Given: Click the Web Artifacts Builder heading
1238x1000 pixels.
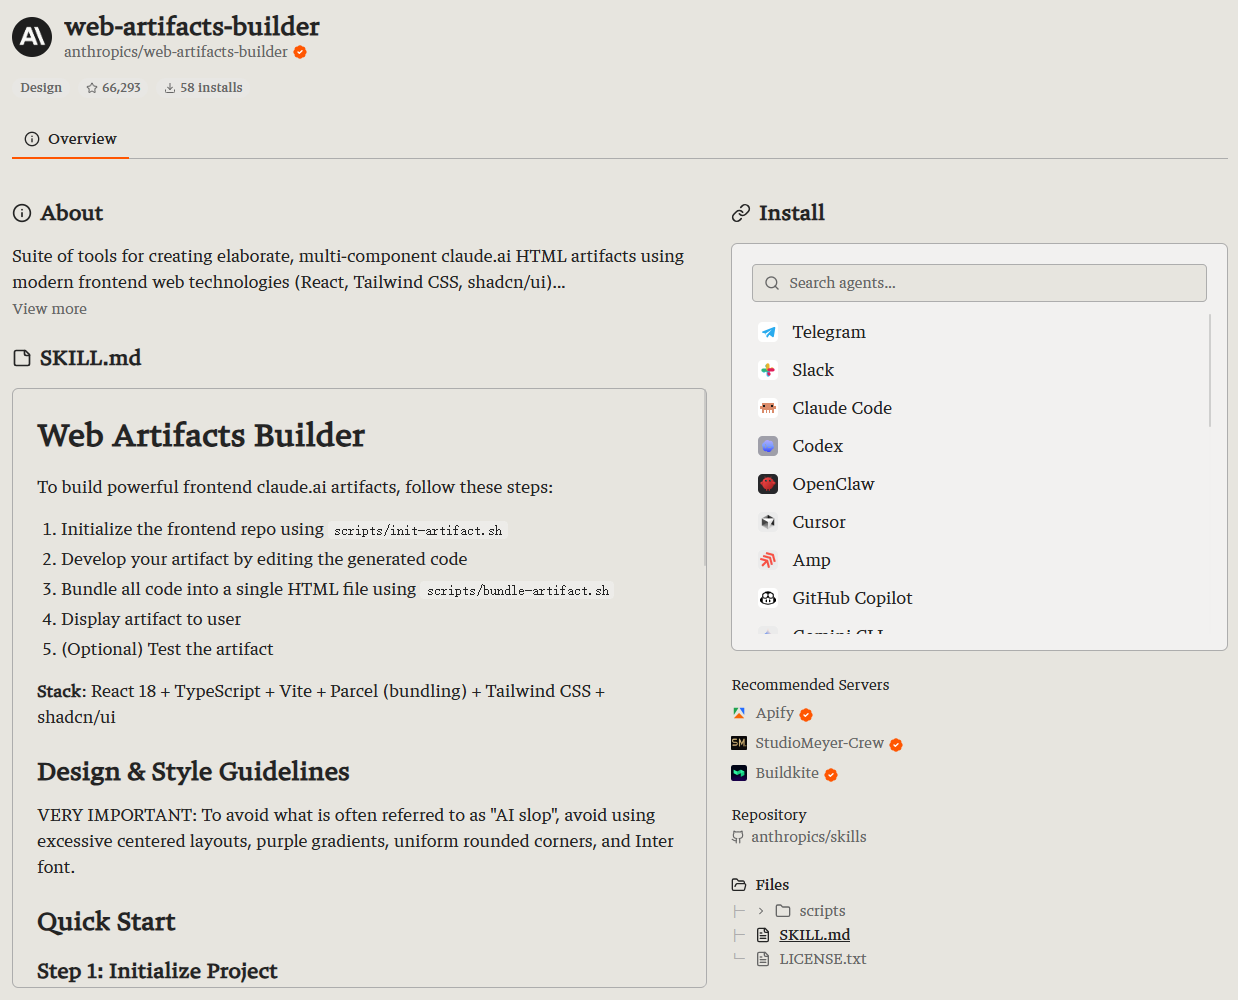Looking at the screenshot, I should pyautogui.click(x=201, y=436).
